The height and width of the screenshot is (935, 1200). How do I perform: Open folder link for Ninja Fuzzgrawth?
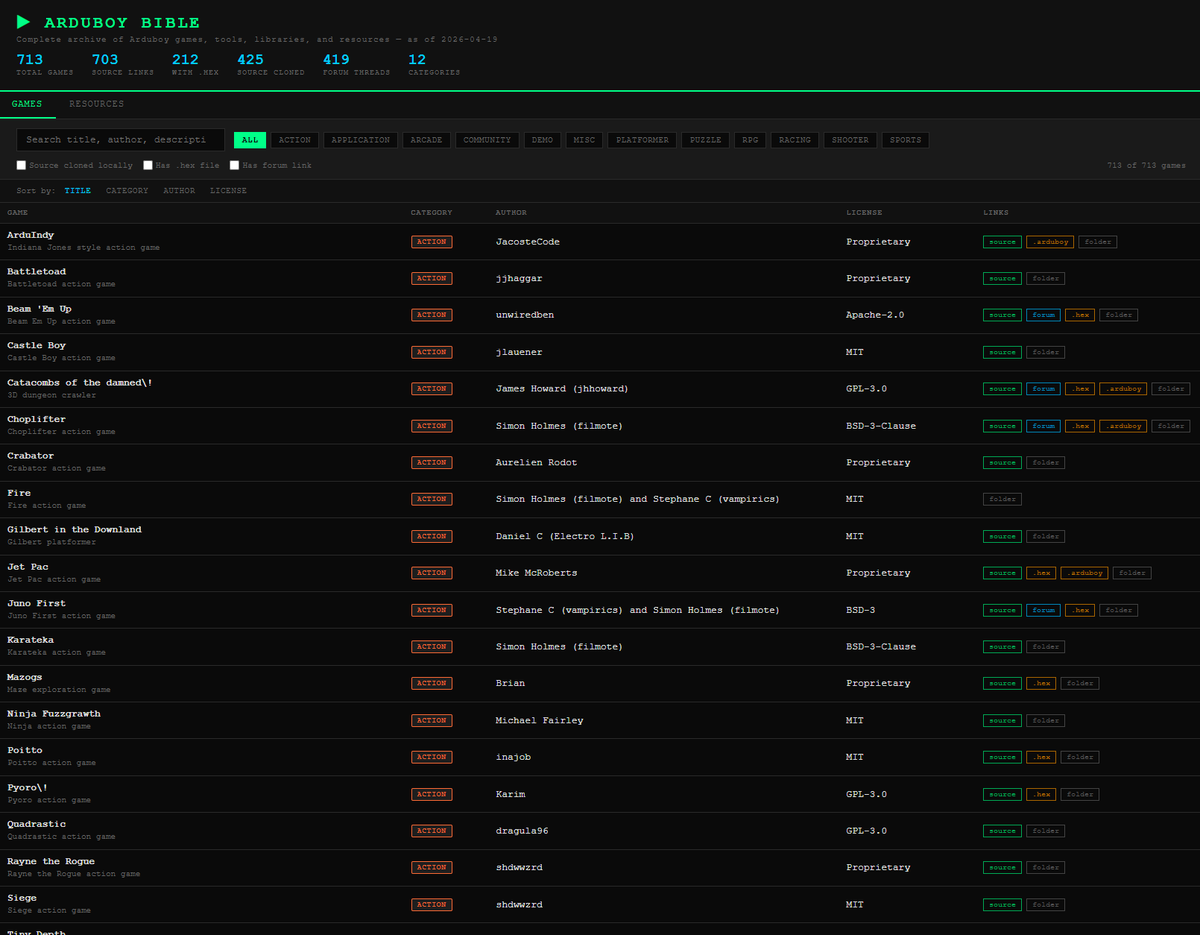click(x=1045, y=720)
